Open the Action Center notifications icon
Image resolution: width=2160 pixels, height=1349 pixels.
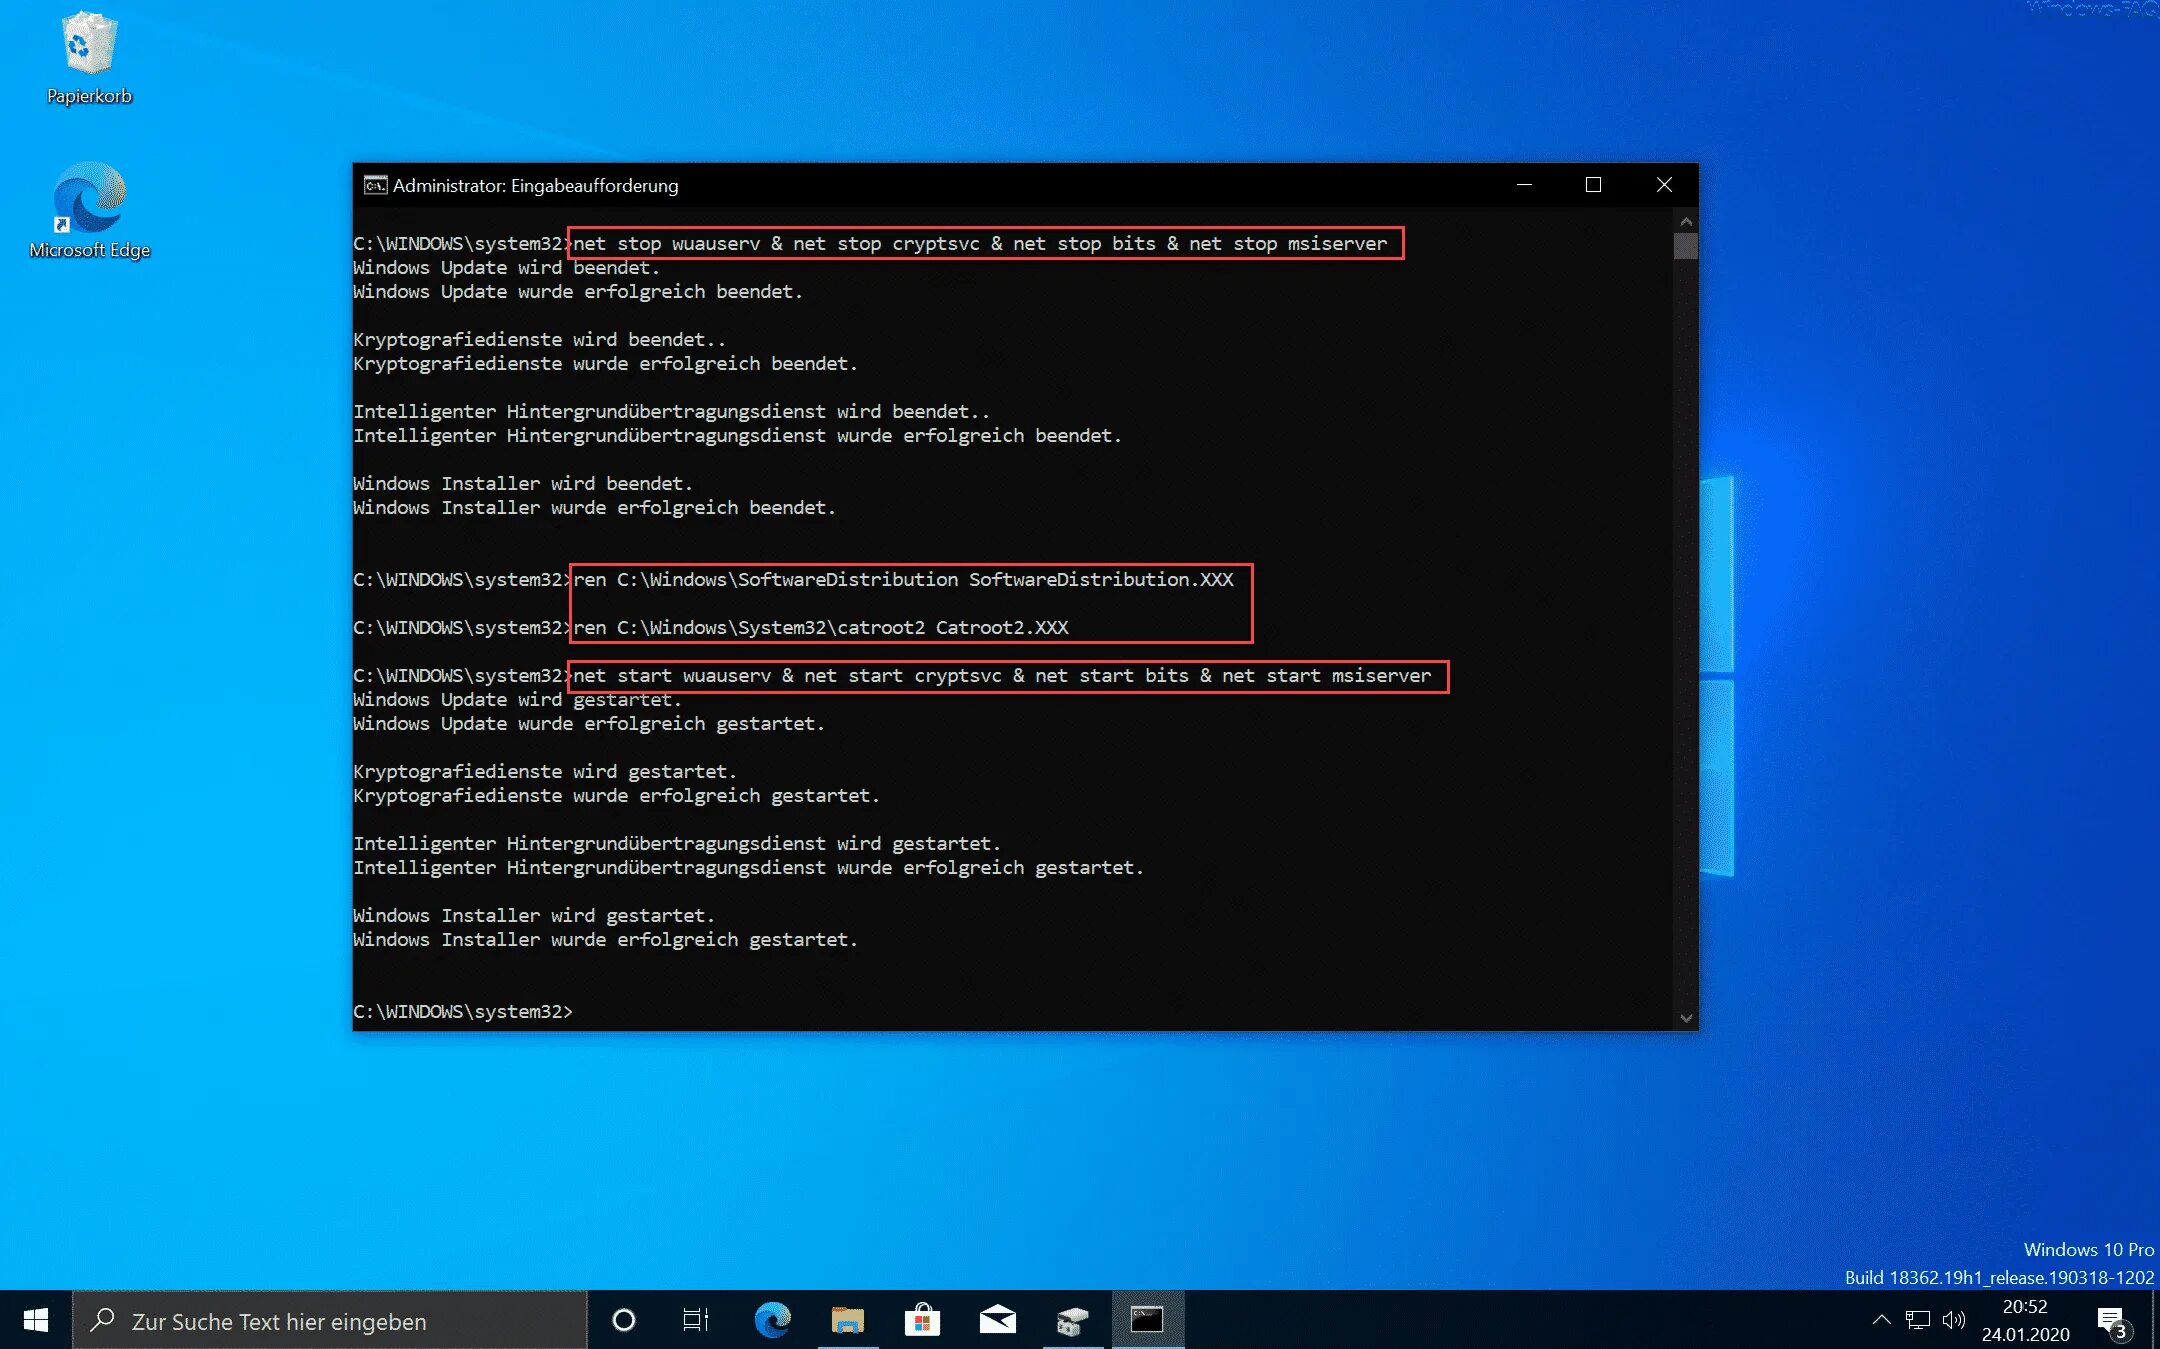(x=2113, y=1322)
